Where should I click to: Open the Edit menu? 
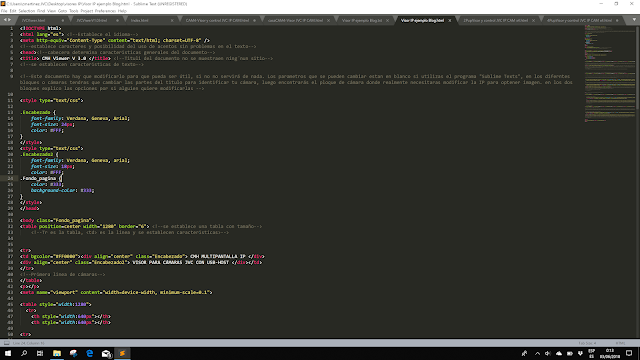[x=13, y=11]
